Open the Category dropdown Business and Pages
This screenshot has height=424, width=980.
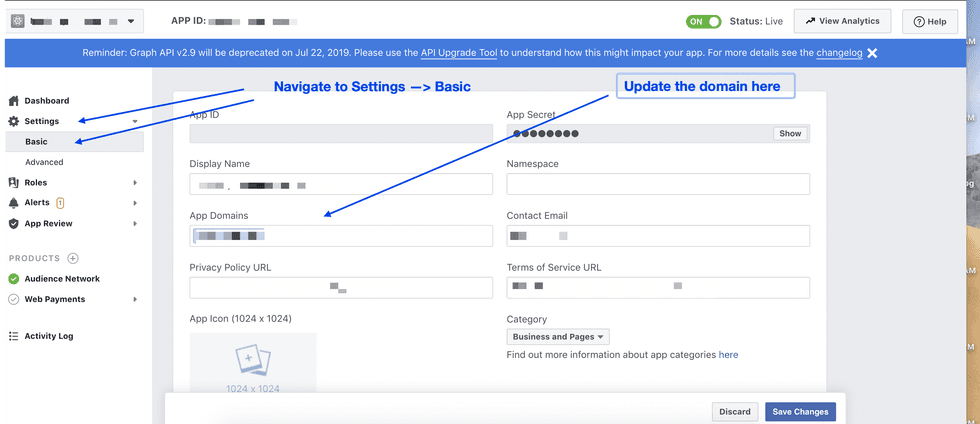[x=558, y=337]
